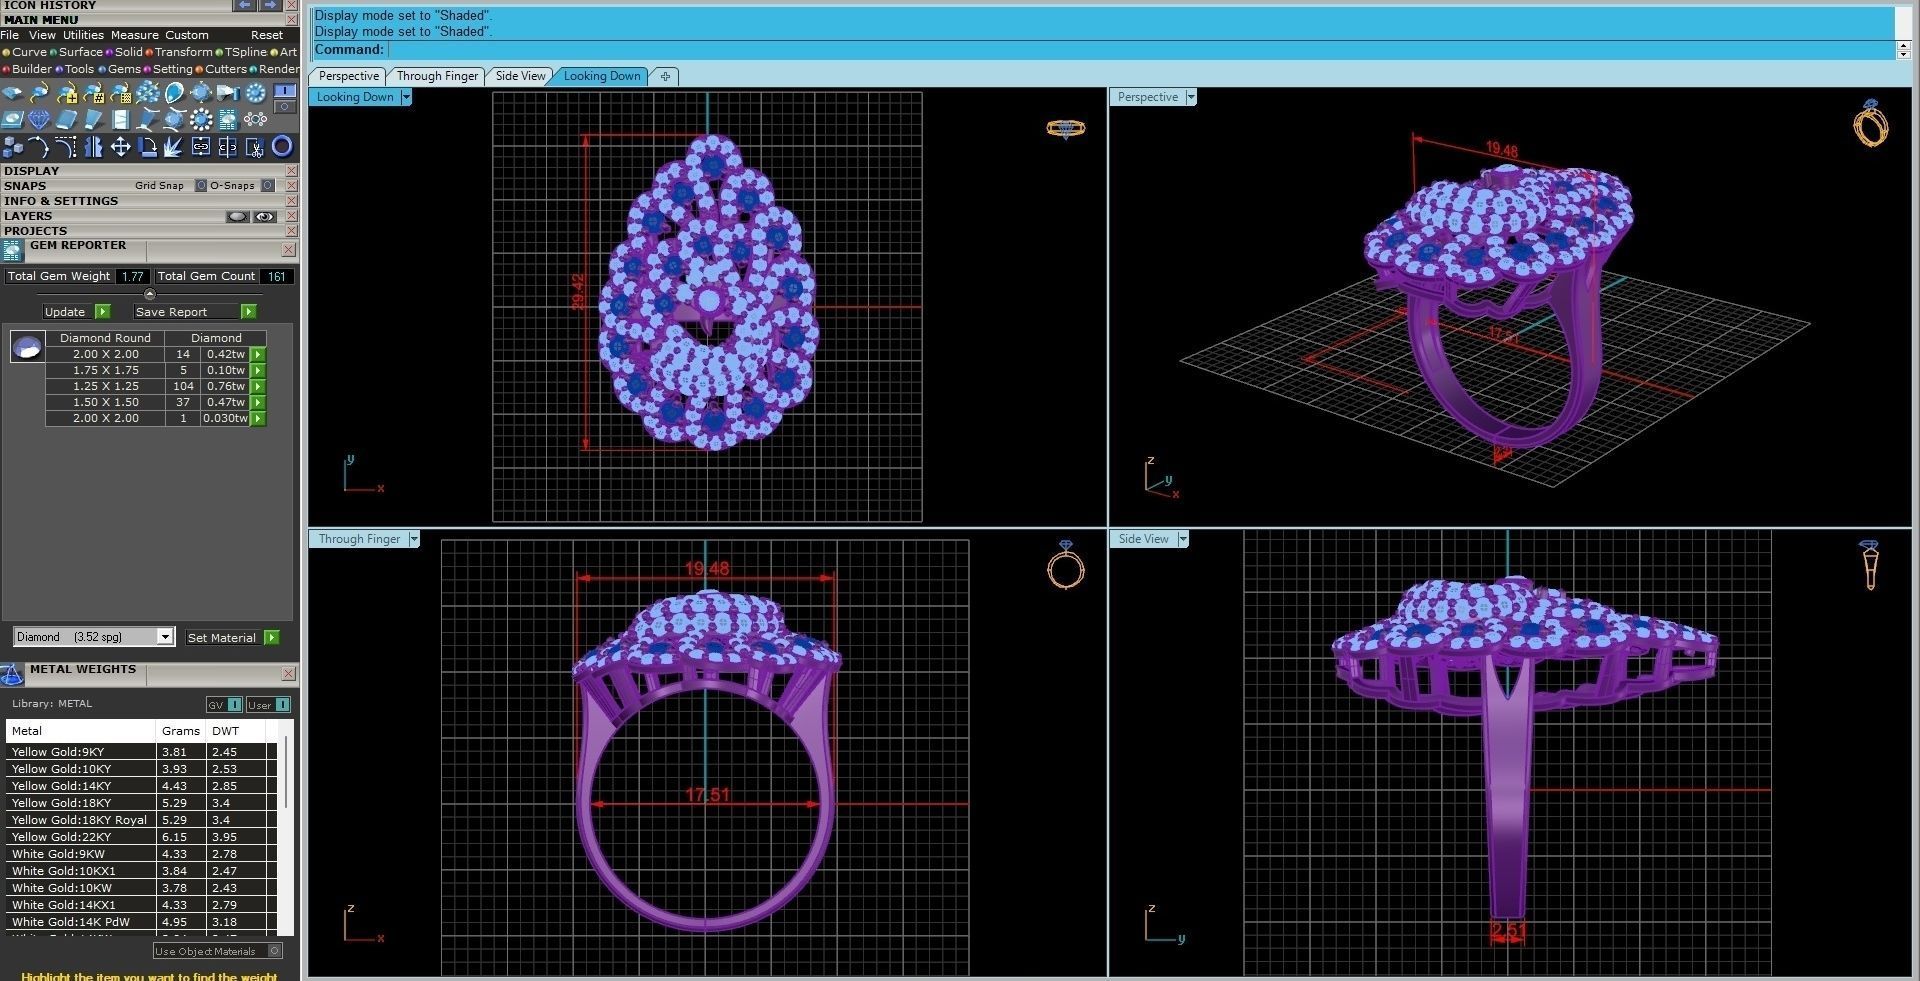Switch to the Through Finger tab

click(x=437, y=76)
